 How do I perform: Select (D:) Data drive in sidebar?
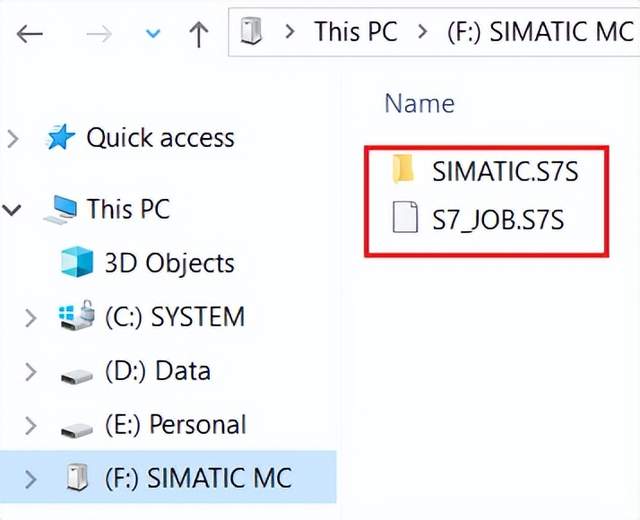(157, 372)
